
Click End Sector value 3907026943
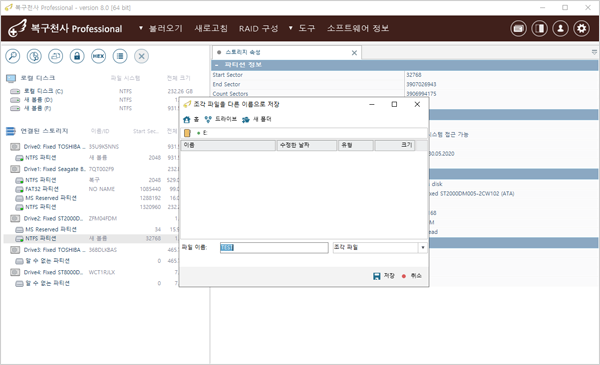tap(421, 85)
